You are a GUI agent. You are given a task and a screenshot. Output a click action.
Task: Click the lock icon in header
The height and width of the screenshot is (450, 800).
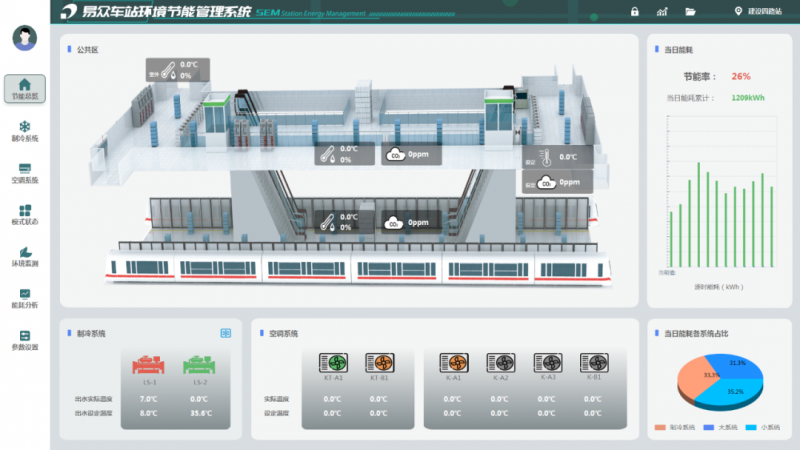[x=634, y=12]
